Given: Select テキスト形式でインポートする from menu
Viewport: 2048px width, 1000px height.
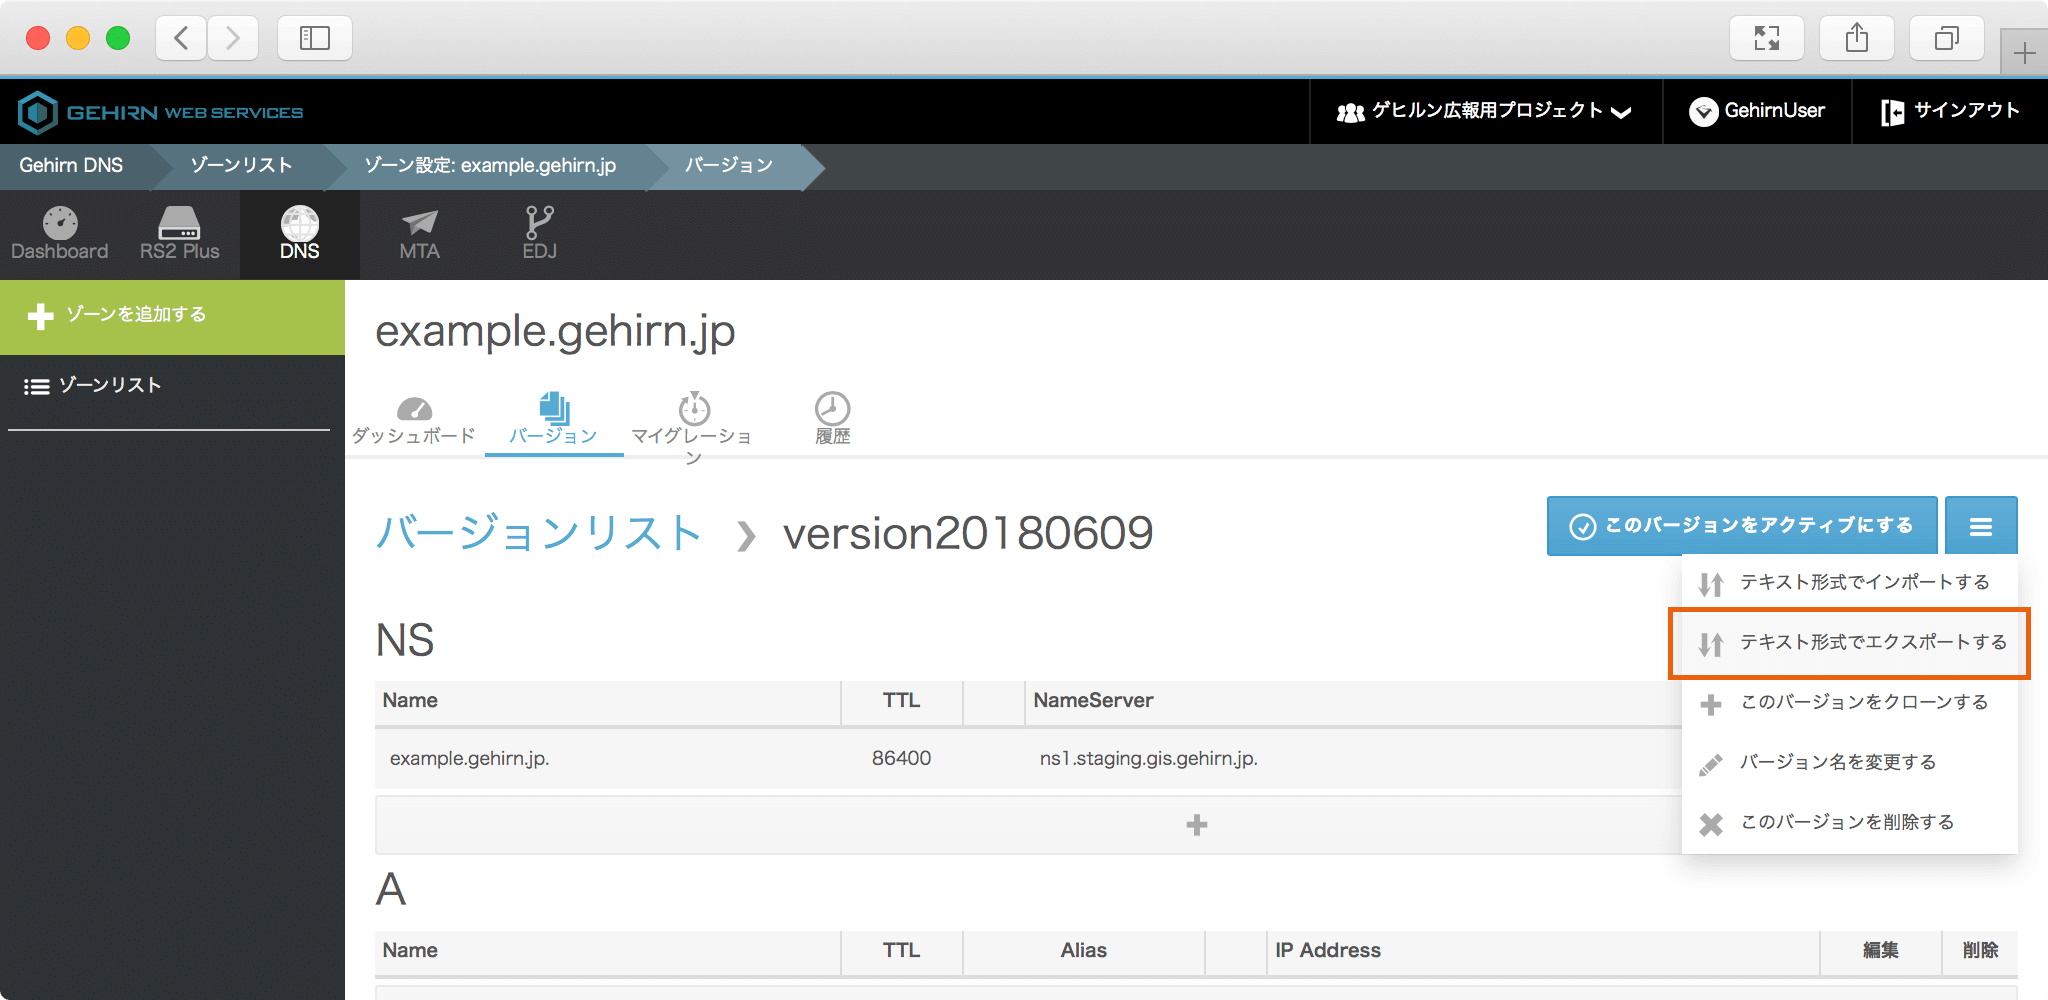Looking at the screenshot, I should (1850, 583).
